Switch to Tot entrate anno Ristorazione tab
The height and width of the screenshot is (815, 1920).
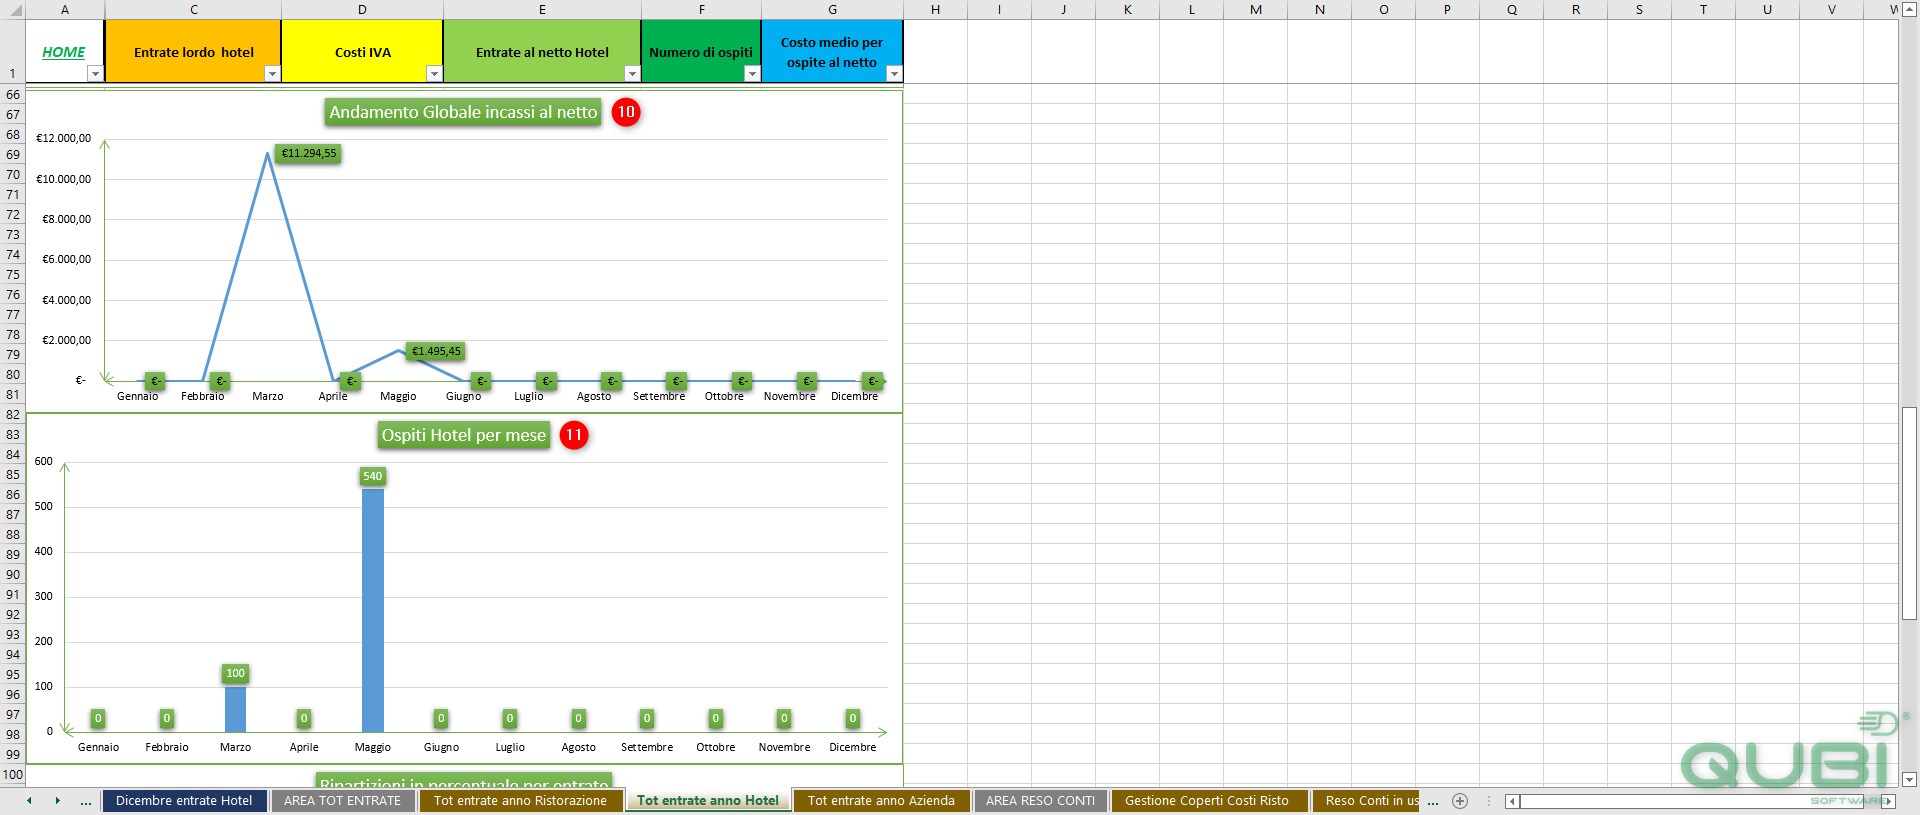[520, 801]
